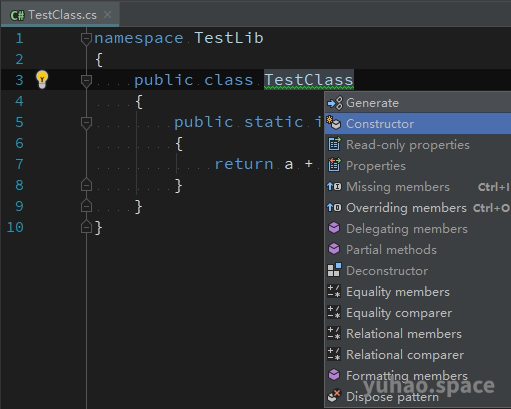Click the Overriding members icon
This screenshot has width=511, height=409.
[334, 207]
